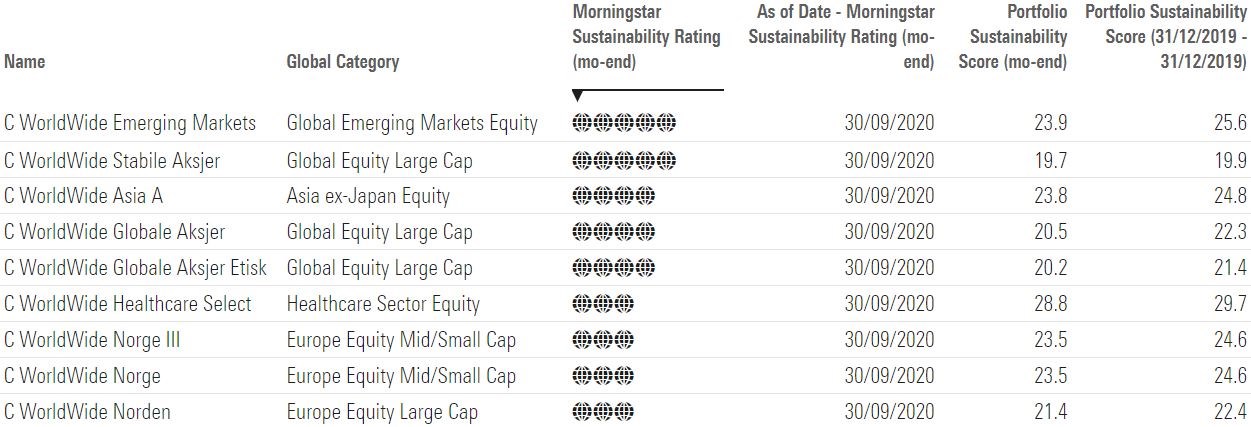Sort by the Name column header
The image size is (1251, 427).
[25, 62]
